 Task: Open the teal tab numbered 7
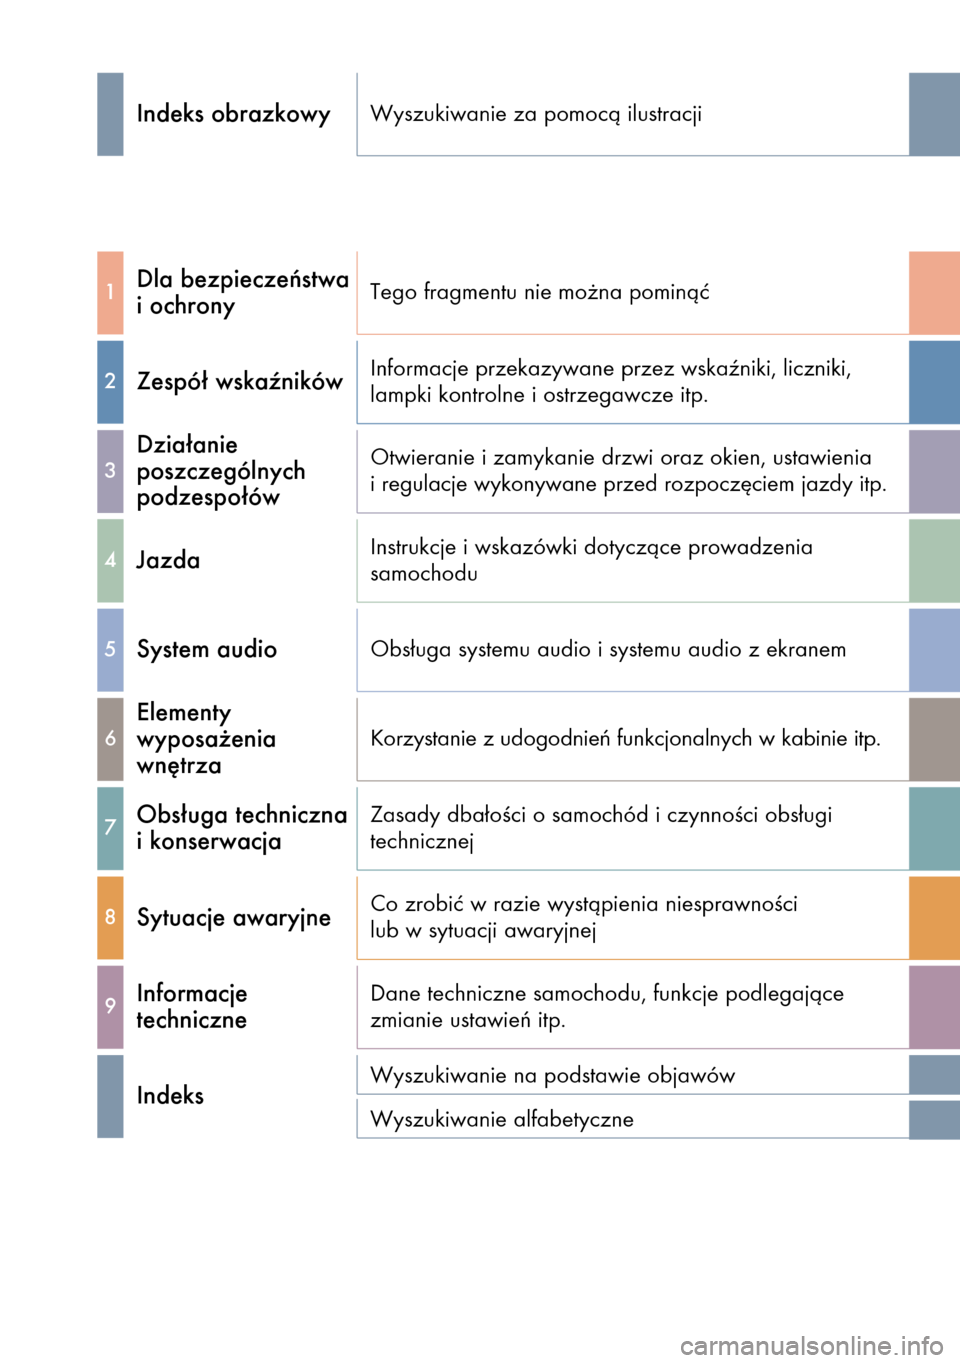(110, 828)
